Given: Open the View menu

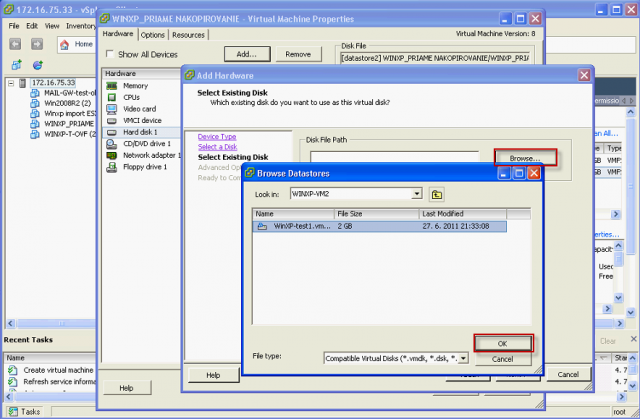Looking at the screenshot, I should (52, 26).
